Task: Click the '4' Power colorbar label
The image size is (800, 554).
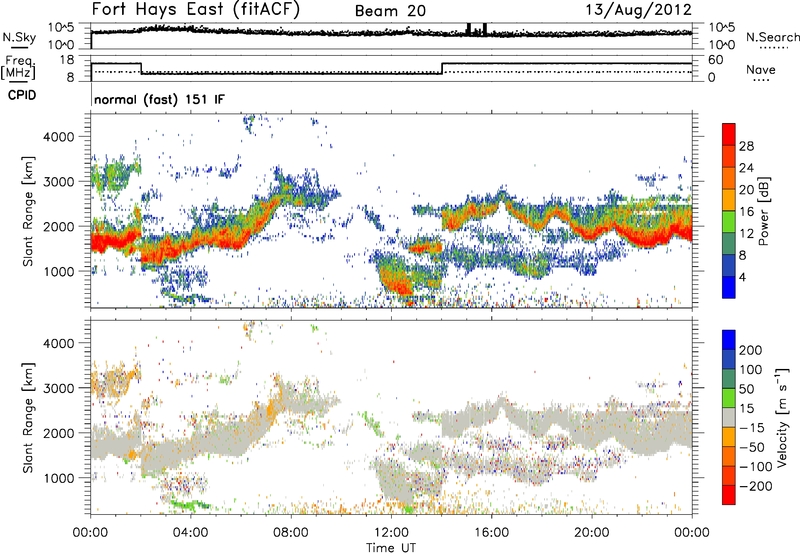Action: pyautogui.click(x=742, y=277)
